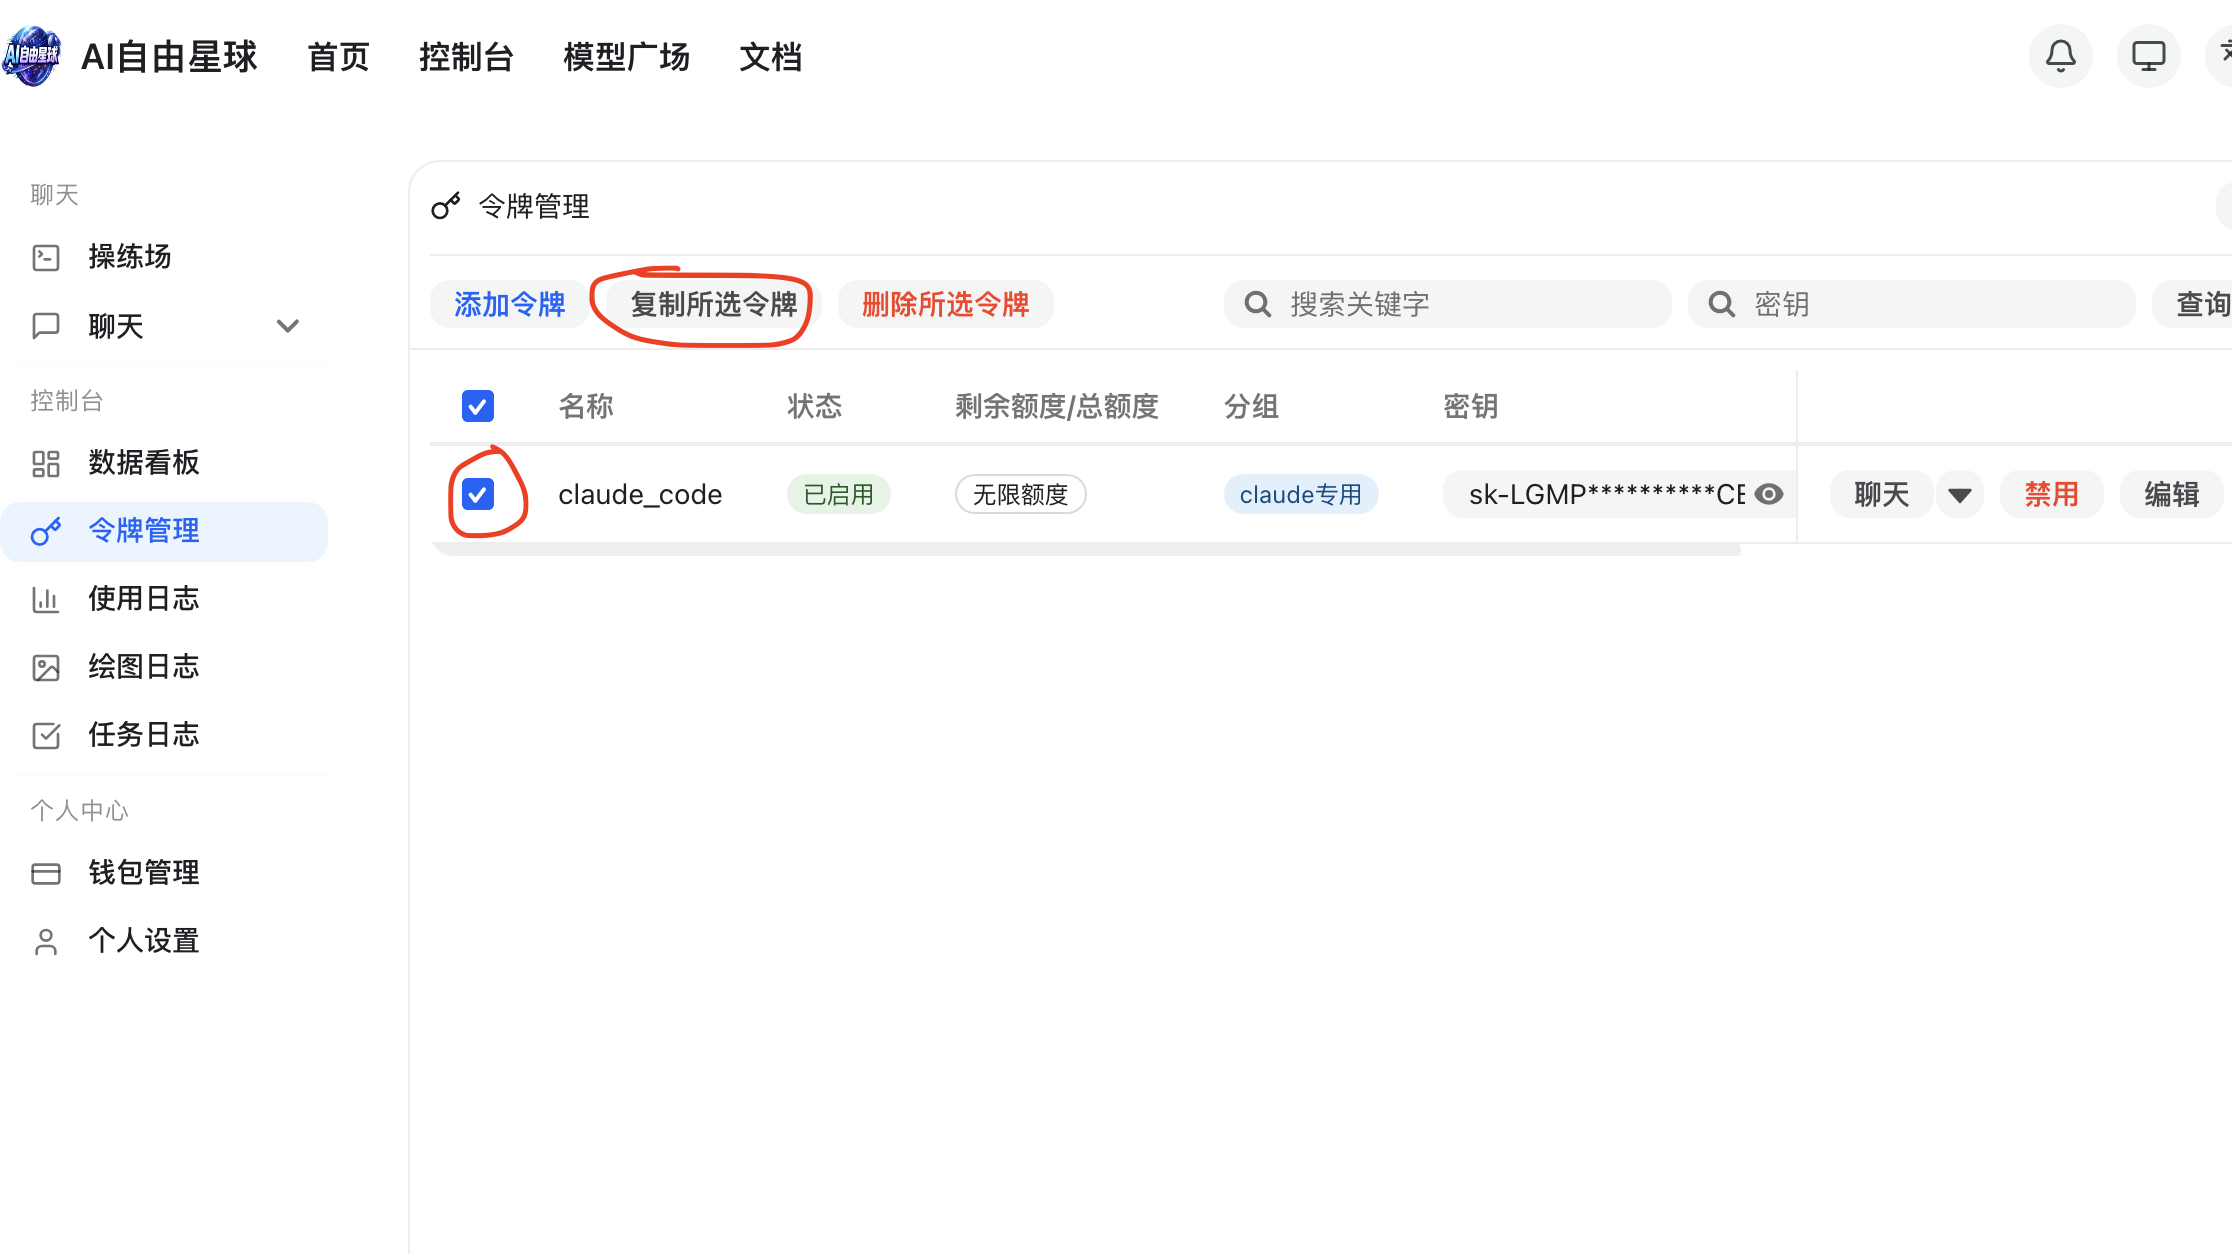Click the horizontal scrollbar under the table

[x=1085, y=550]
